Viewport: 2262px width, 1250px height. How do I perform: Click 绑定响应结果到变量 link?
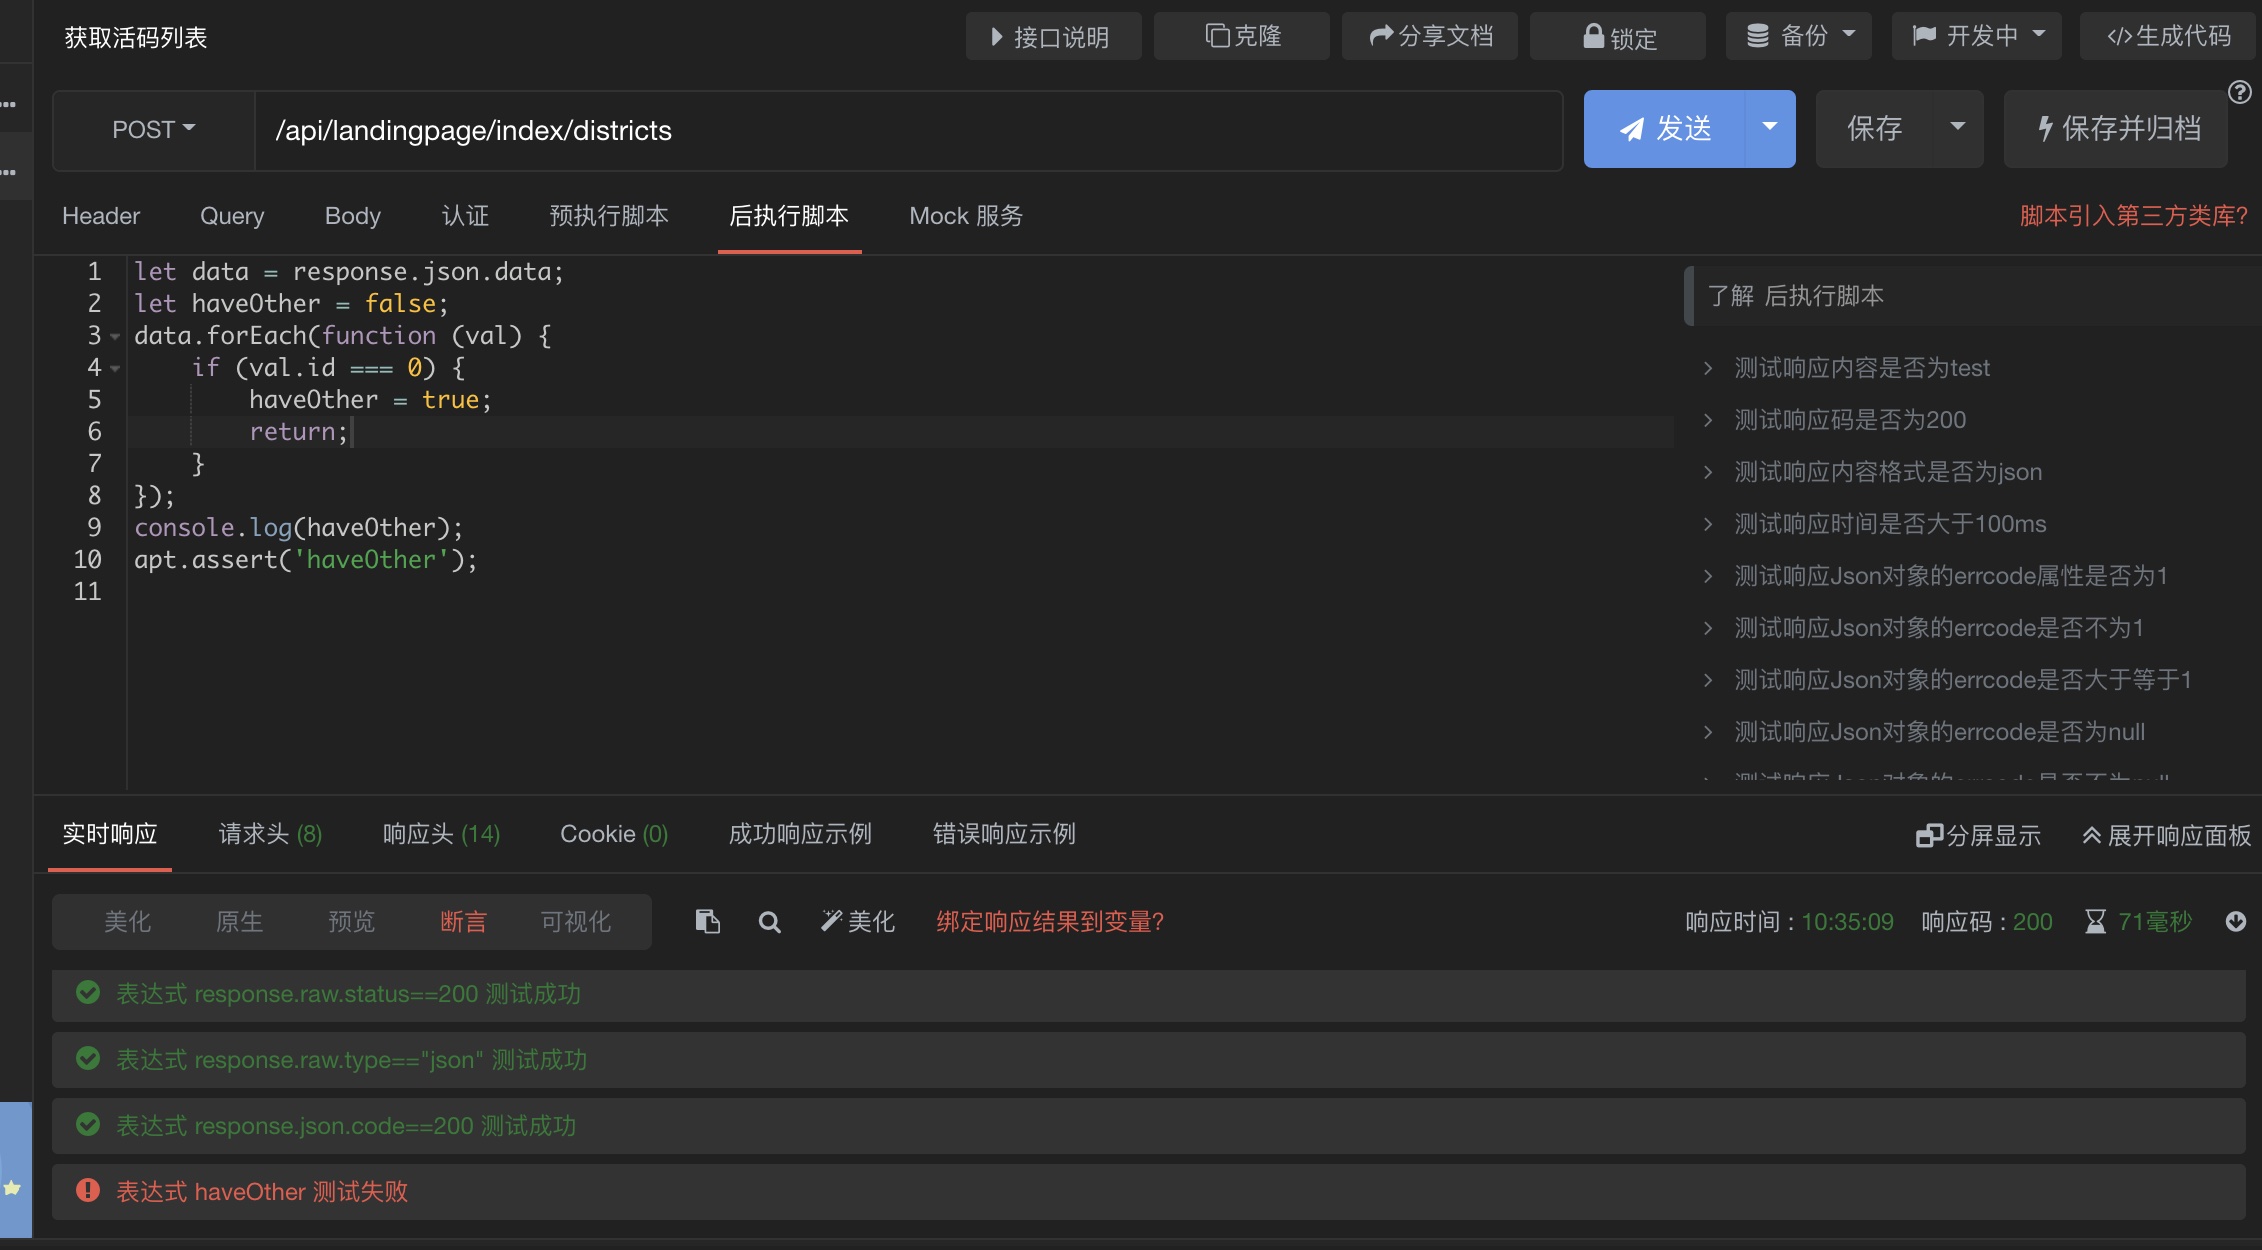click(1050, 921)
